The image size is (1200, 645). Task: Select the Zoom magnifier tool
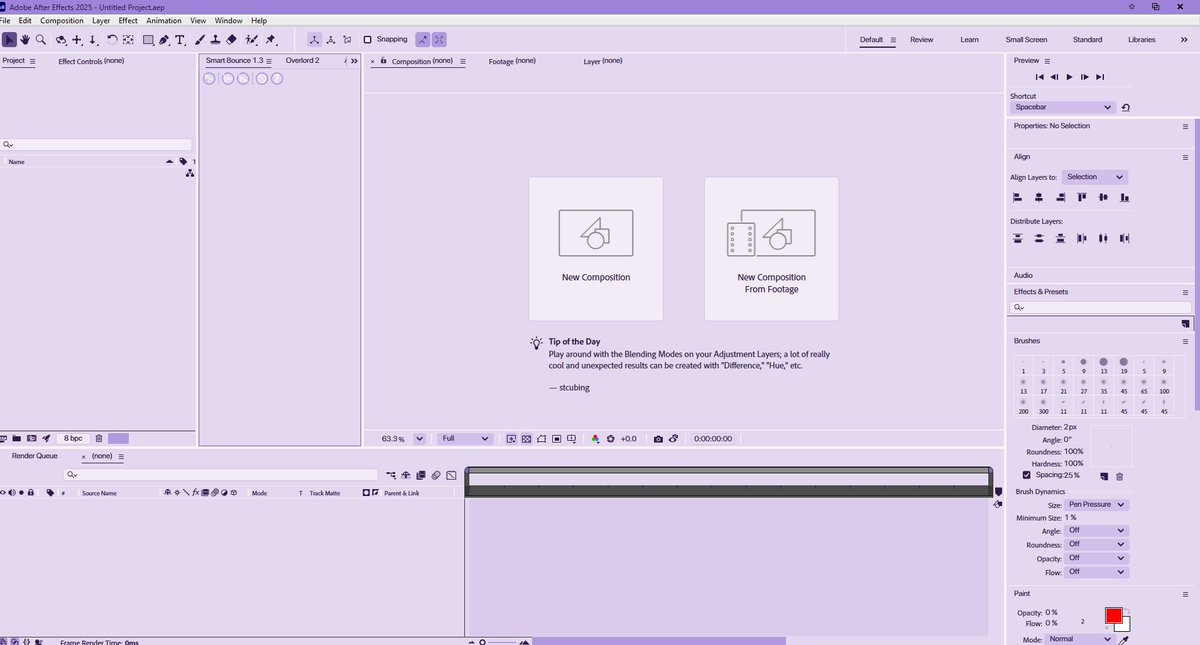41,40
